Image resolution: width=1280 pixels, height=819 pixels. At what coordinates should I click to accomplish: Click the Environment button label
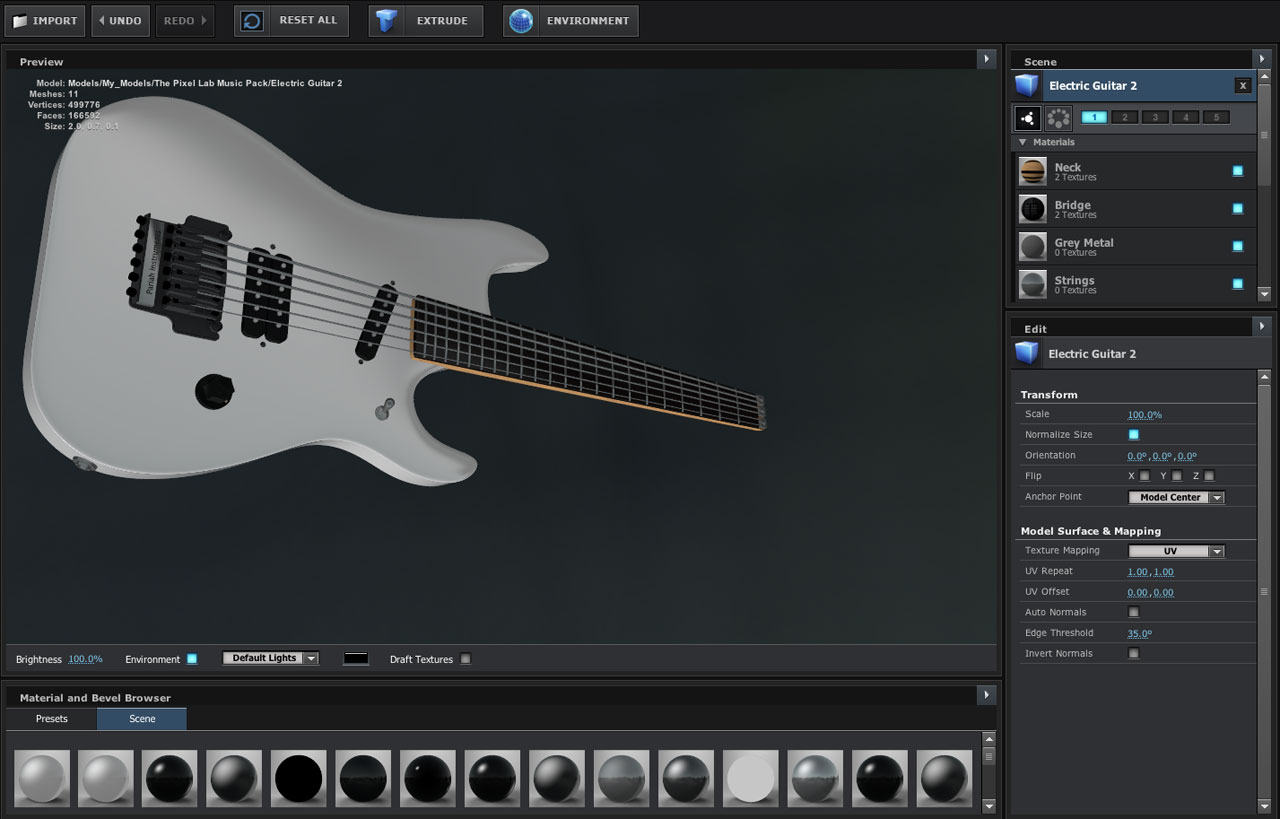coord(588,21)
